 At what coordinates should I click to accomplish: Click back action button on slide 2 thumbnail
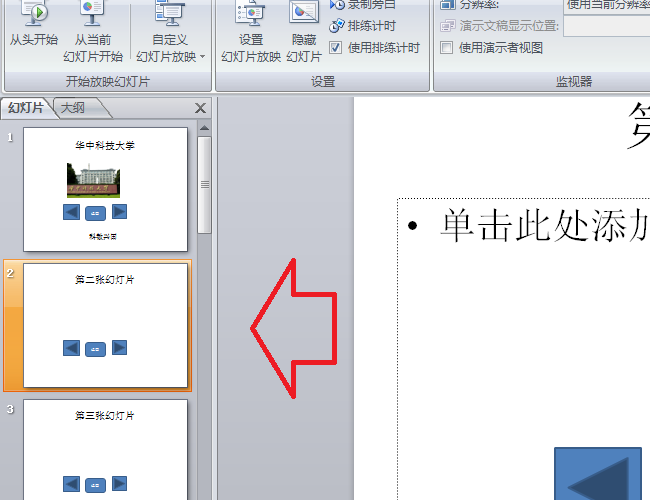71,348
